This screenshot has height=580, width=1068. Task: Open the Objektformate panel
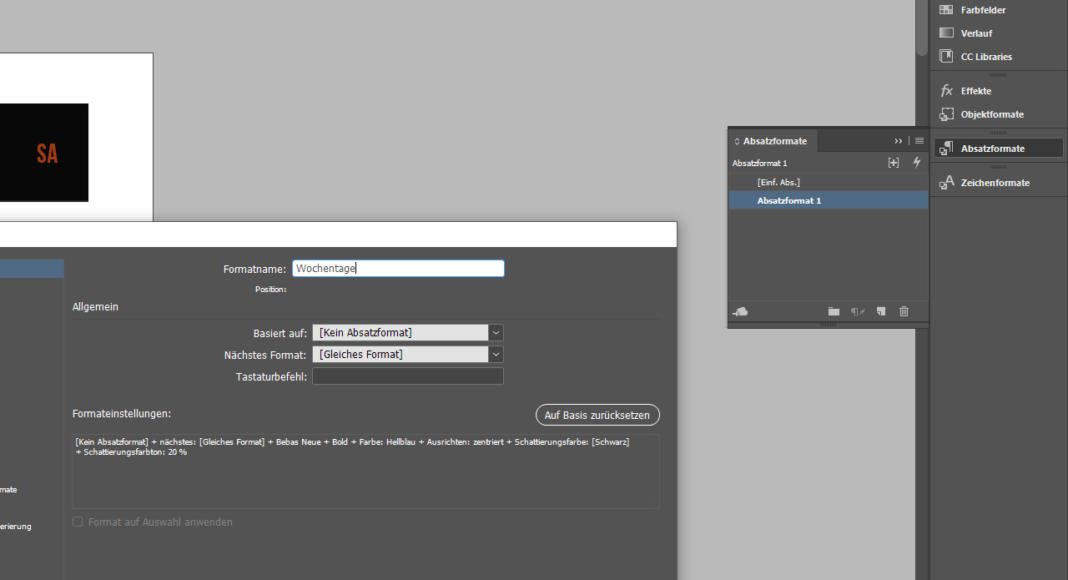pos(946,115)
